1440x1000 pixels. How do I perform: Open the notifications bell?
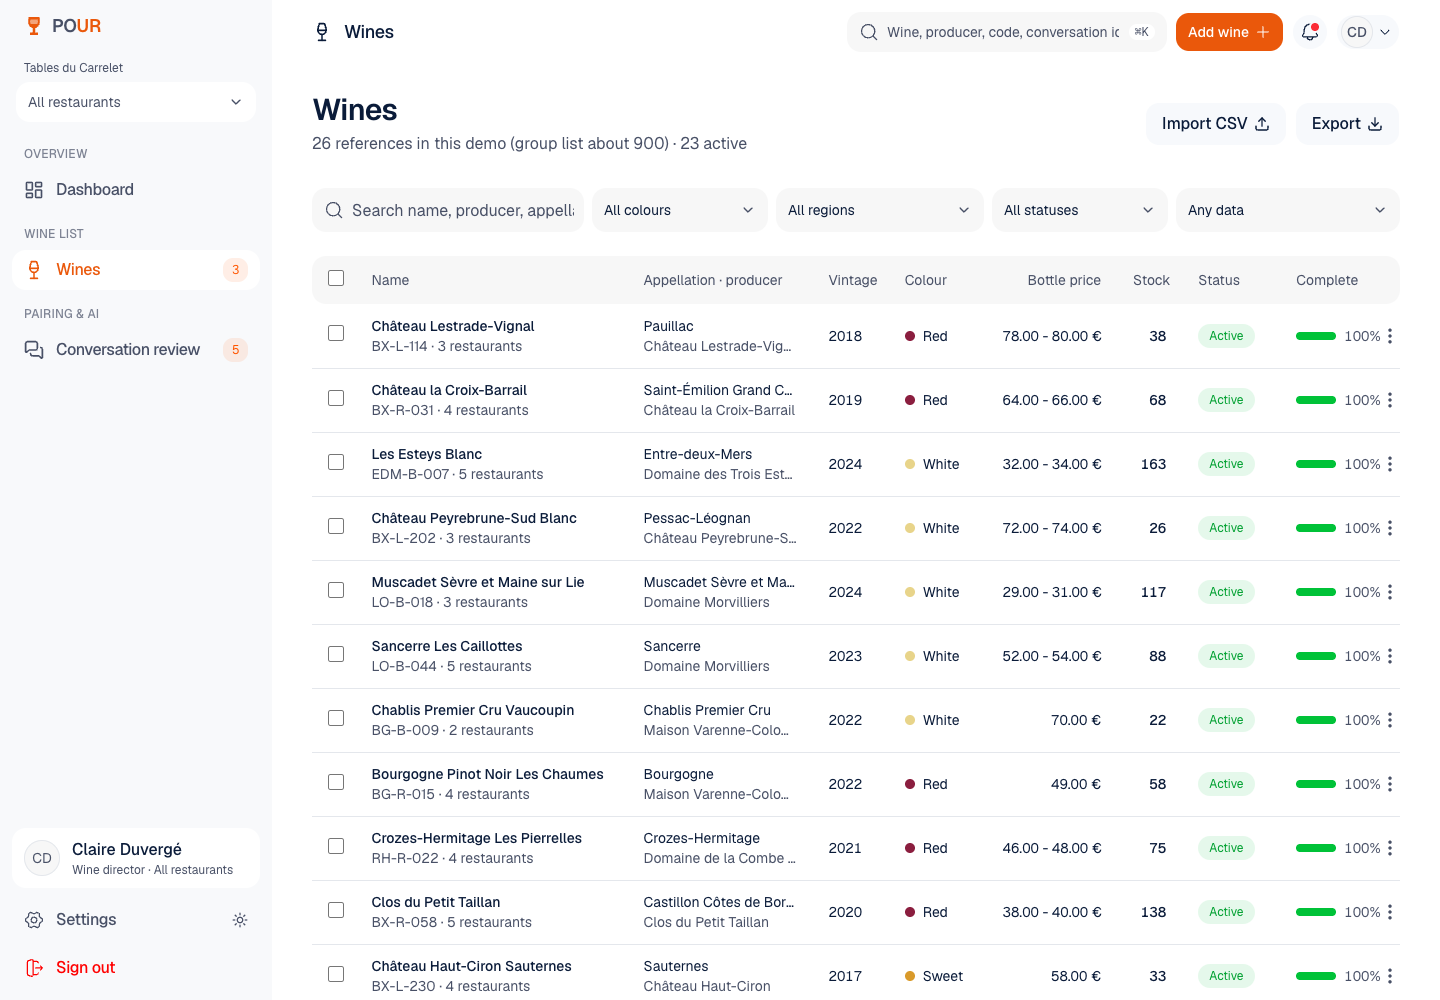(x=1310, y=32)
